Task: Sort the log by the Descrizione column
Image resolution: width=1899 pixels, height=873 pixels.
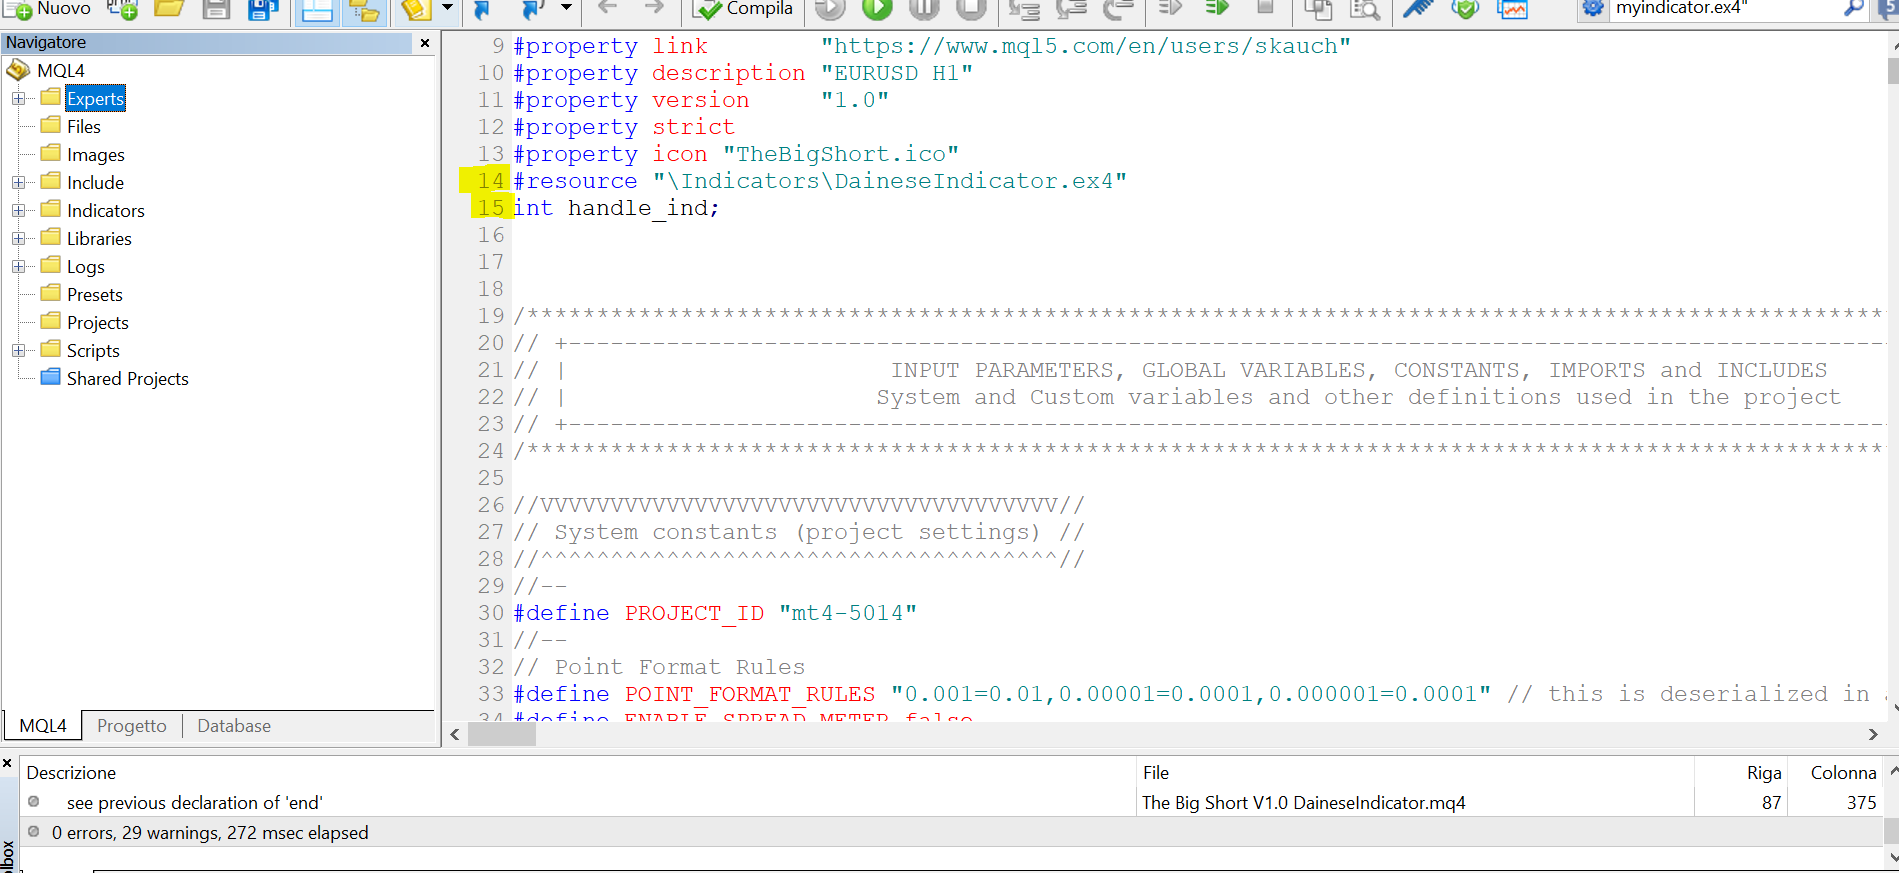Action: (x=578, y=773)
